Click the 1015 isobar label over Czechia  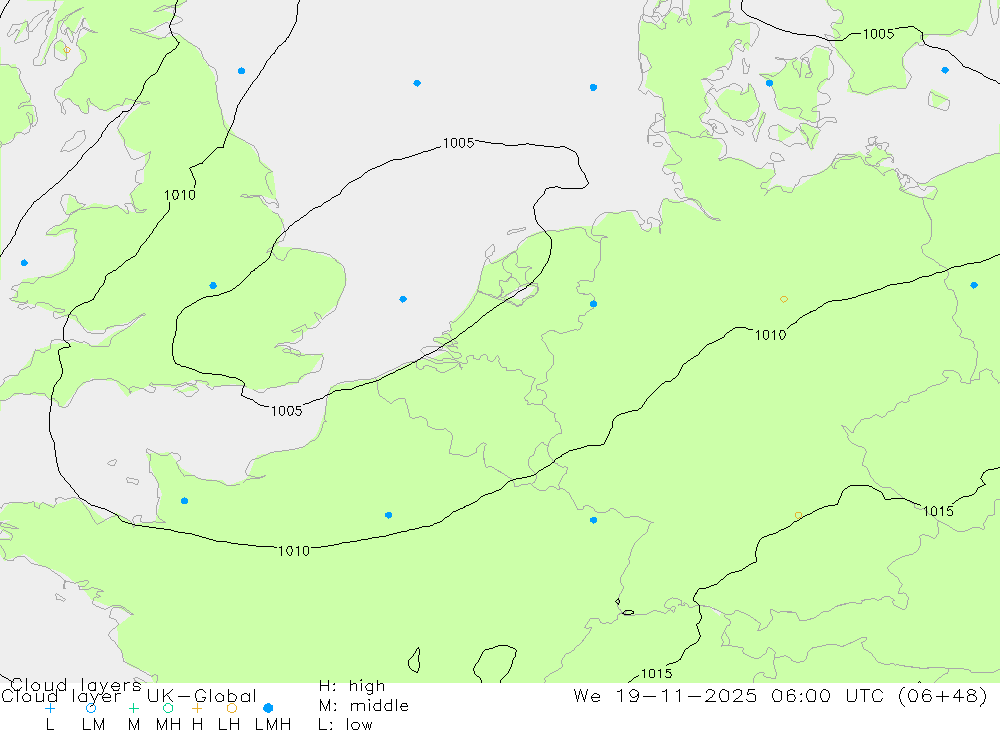(x=938, y=511)
